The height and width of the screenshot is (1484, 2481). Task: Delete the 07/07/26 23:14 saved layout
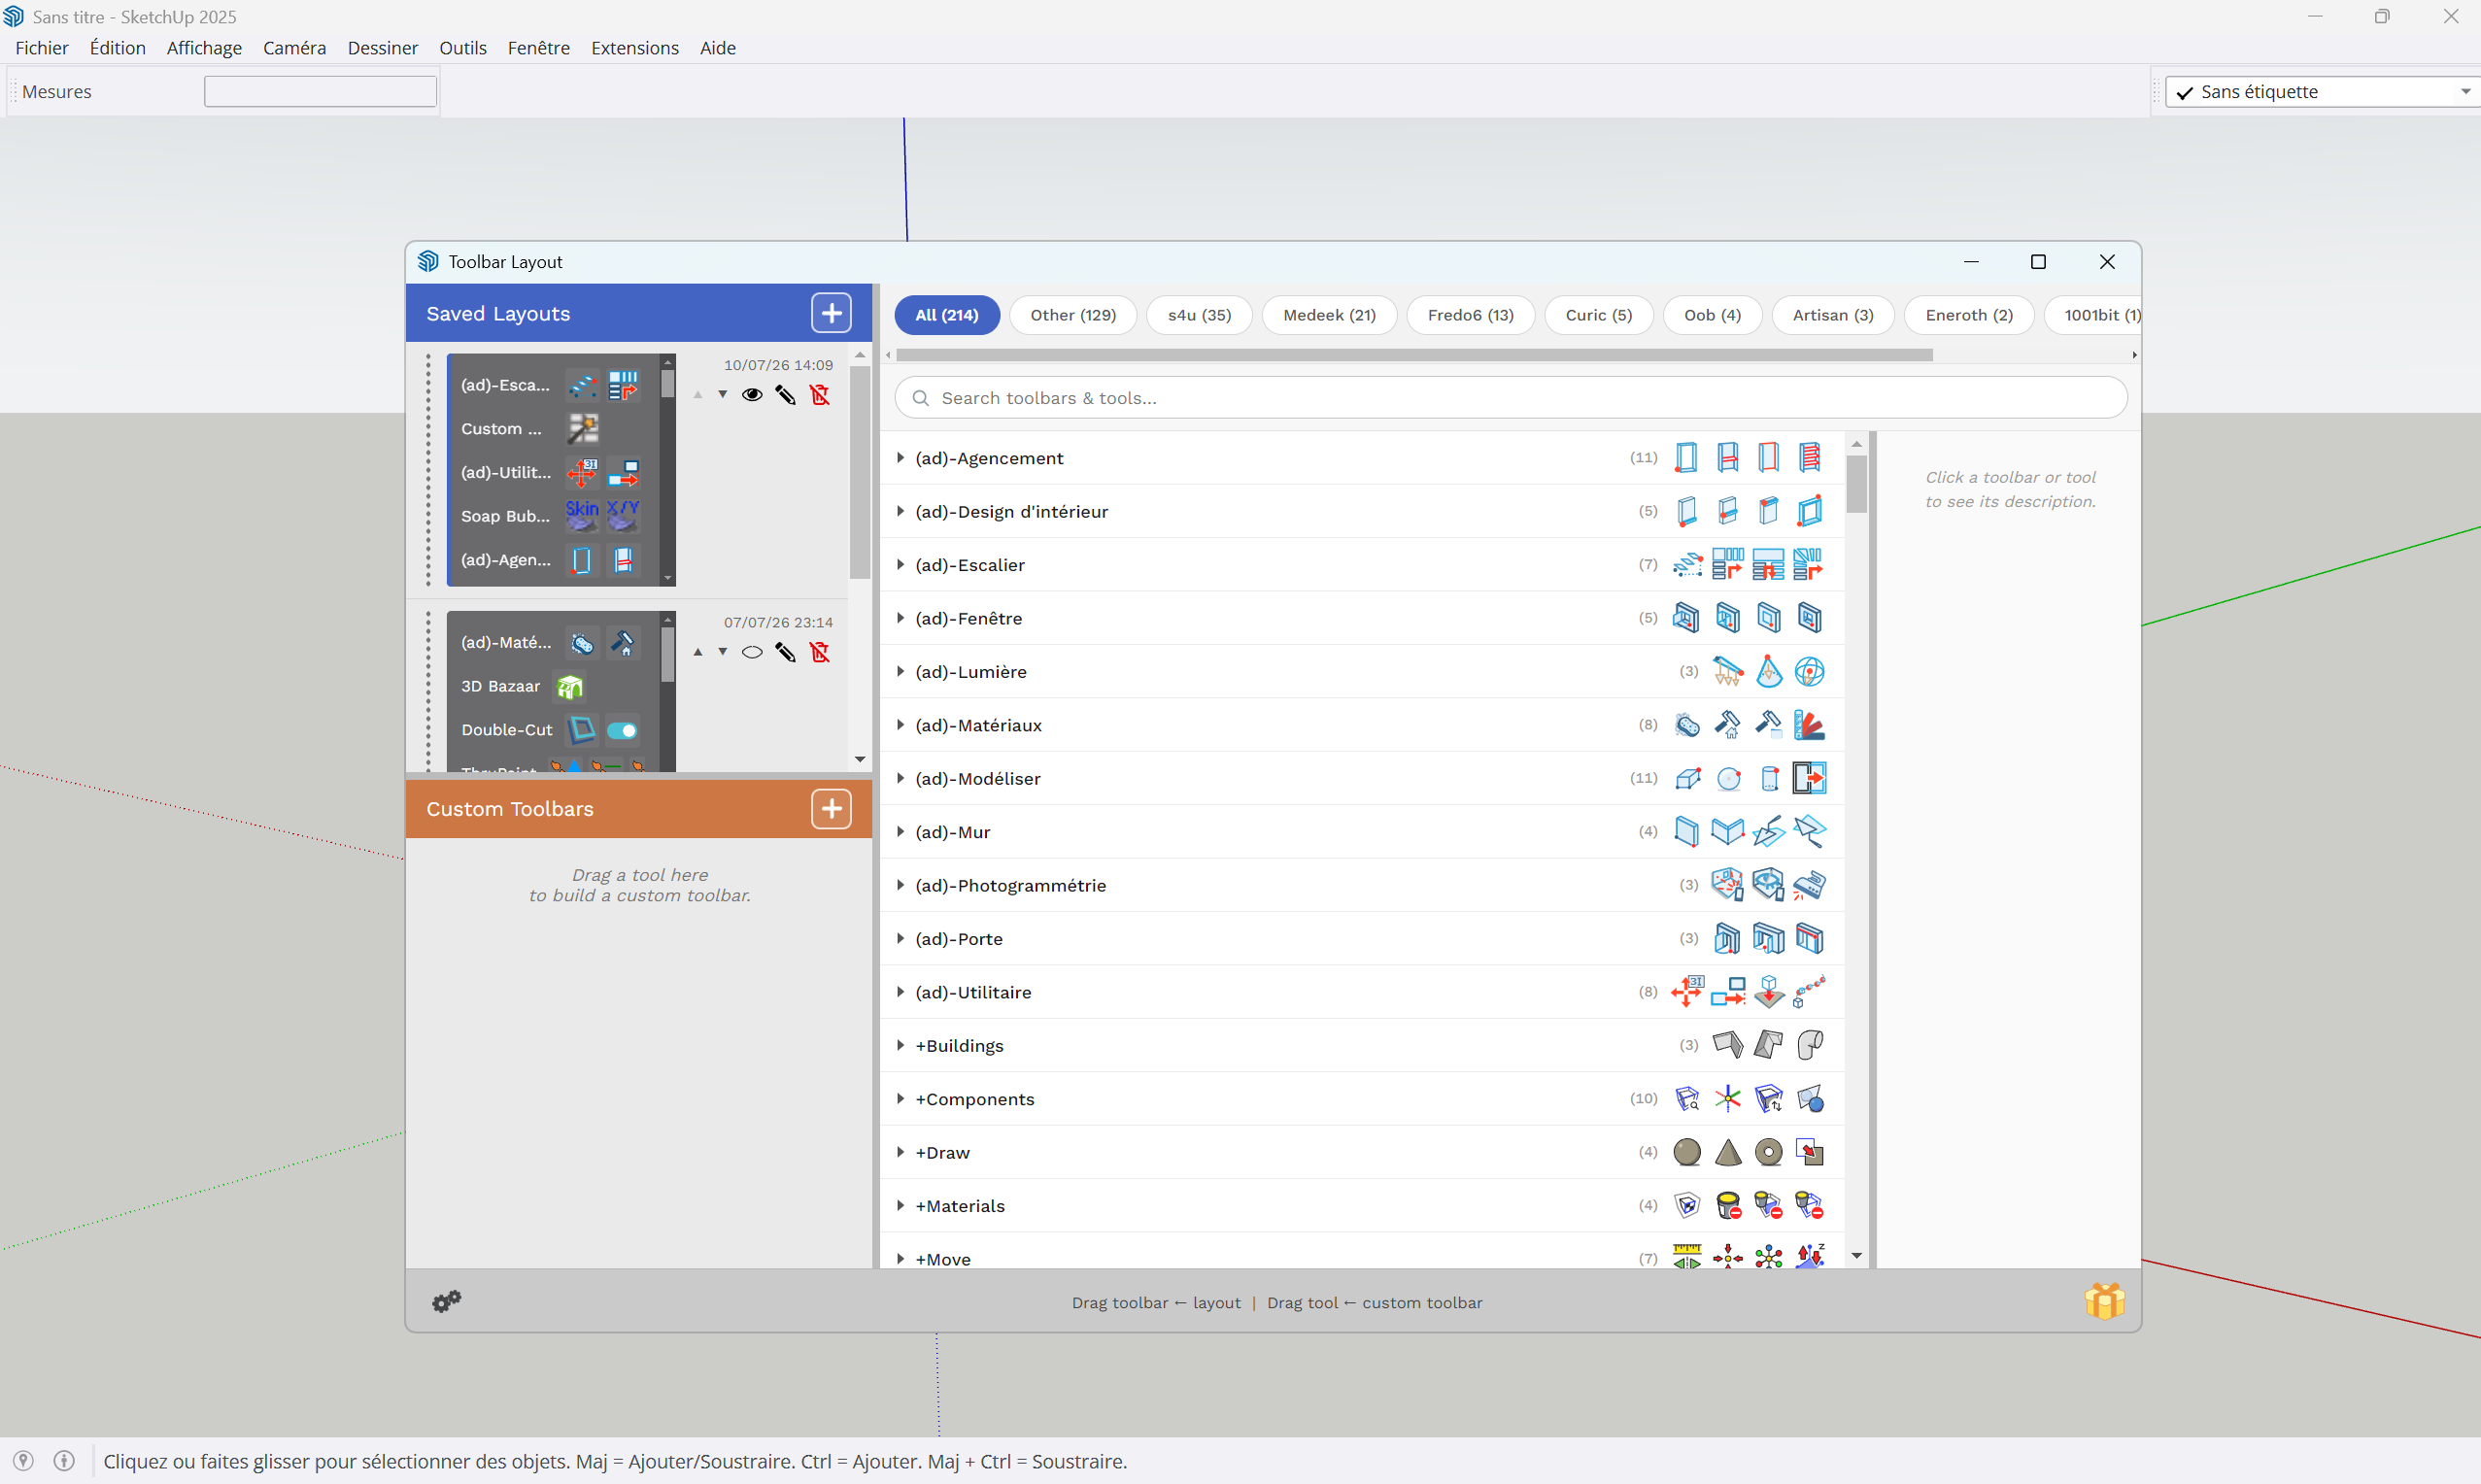pos(820,652)
